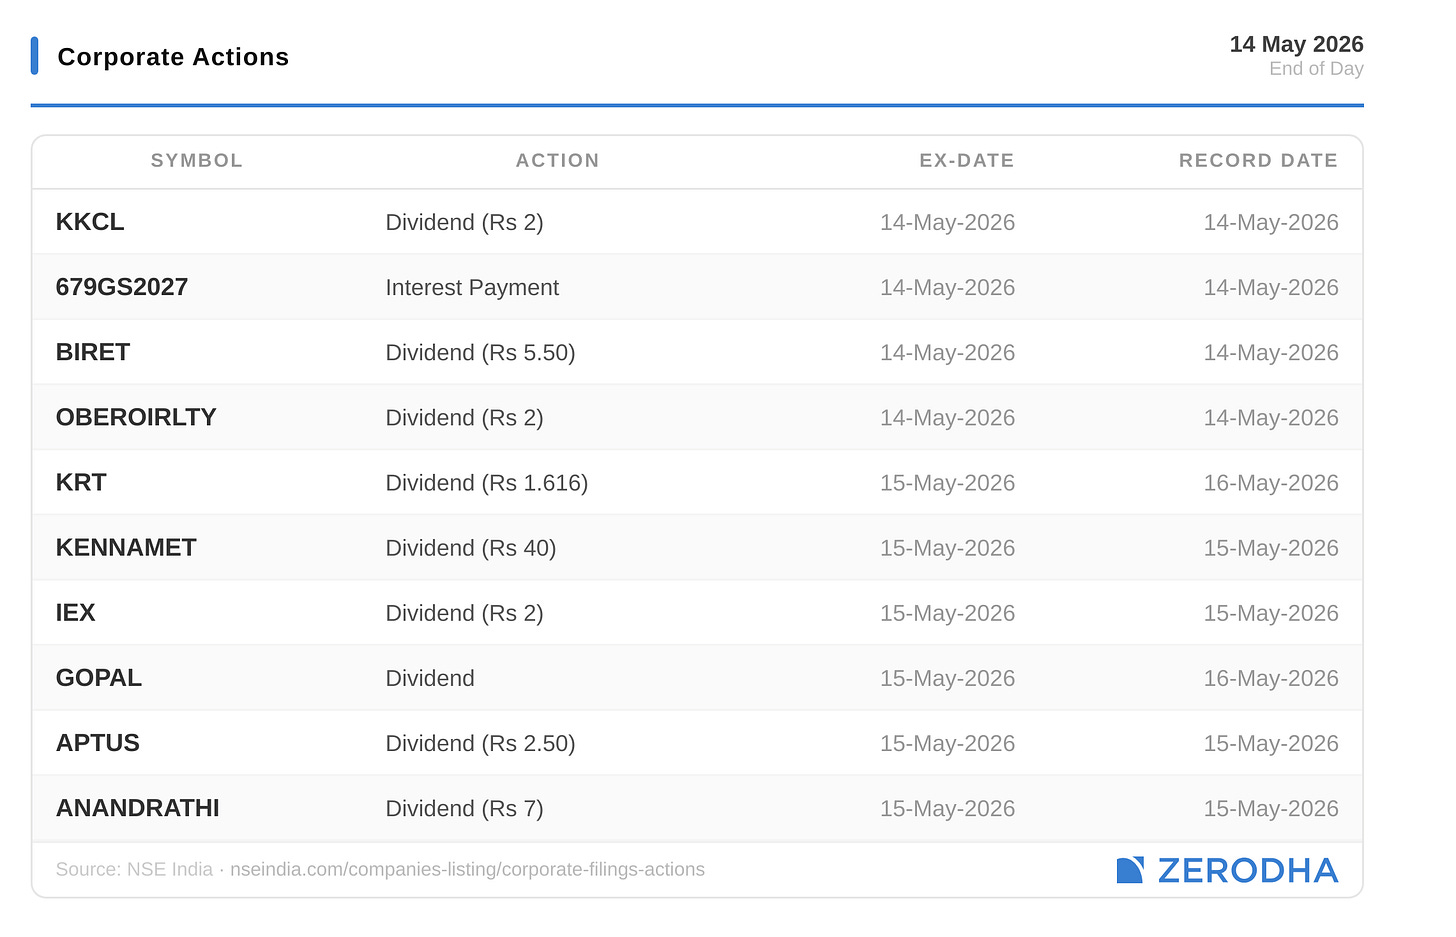The image size is (1456, 937).
Task: Select the SYMBOL column header
Action: pyautogui.click(x=197, y=160)
